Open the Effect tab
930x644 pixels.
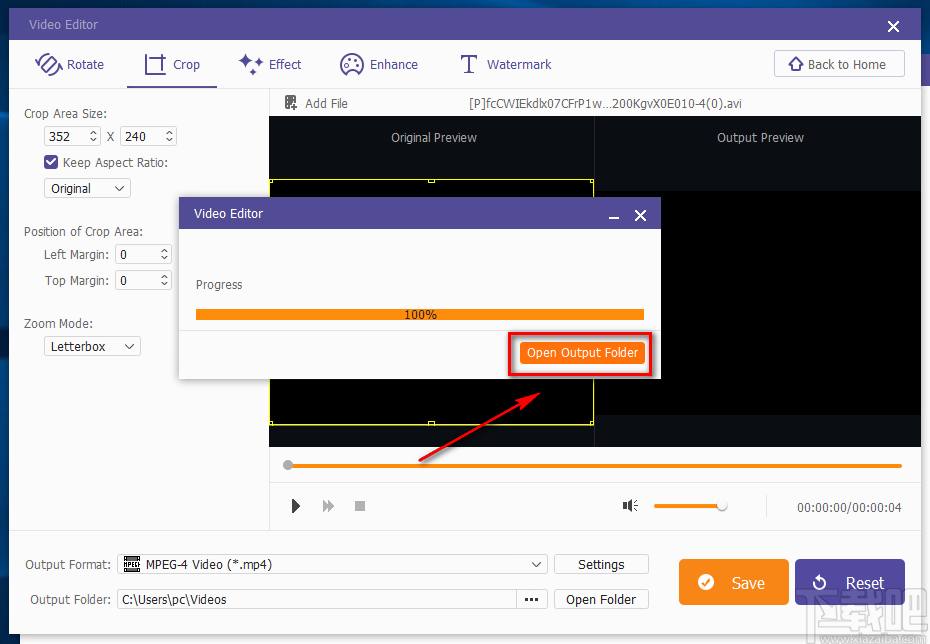[x=270, y=64]
